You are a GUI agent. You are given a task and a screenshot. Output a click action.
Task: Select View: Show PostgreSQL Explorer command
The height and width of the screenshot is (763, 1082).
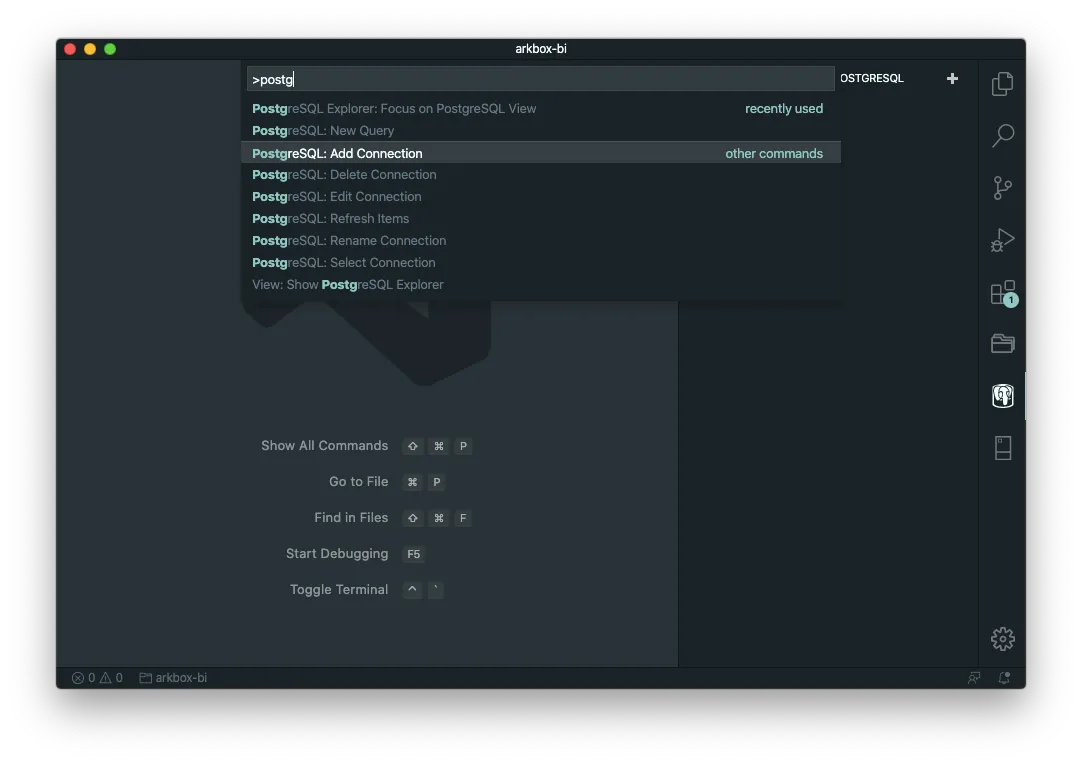coord(540,285)
